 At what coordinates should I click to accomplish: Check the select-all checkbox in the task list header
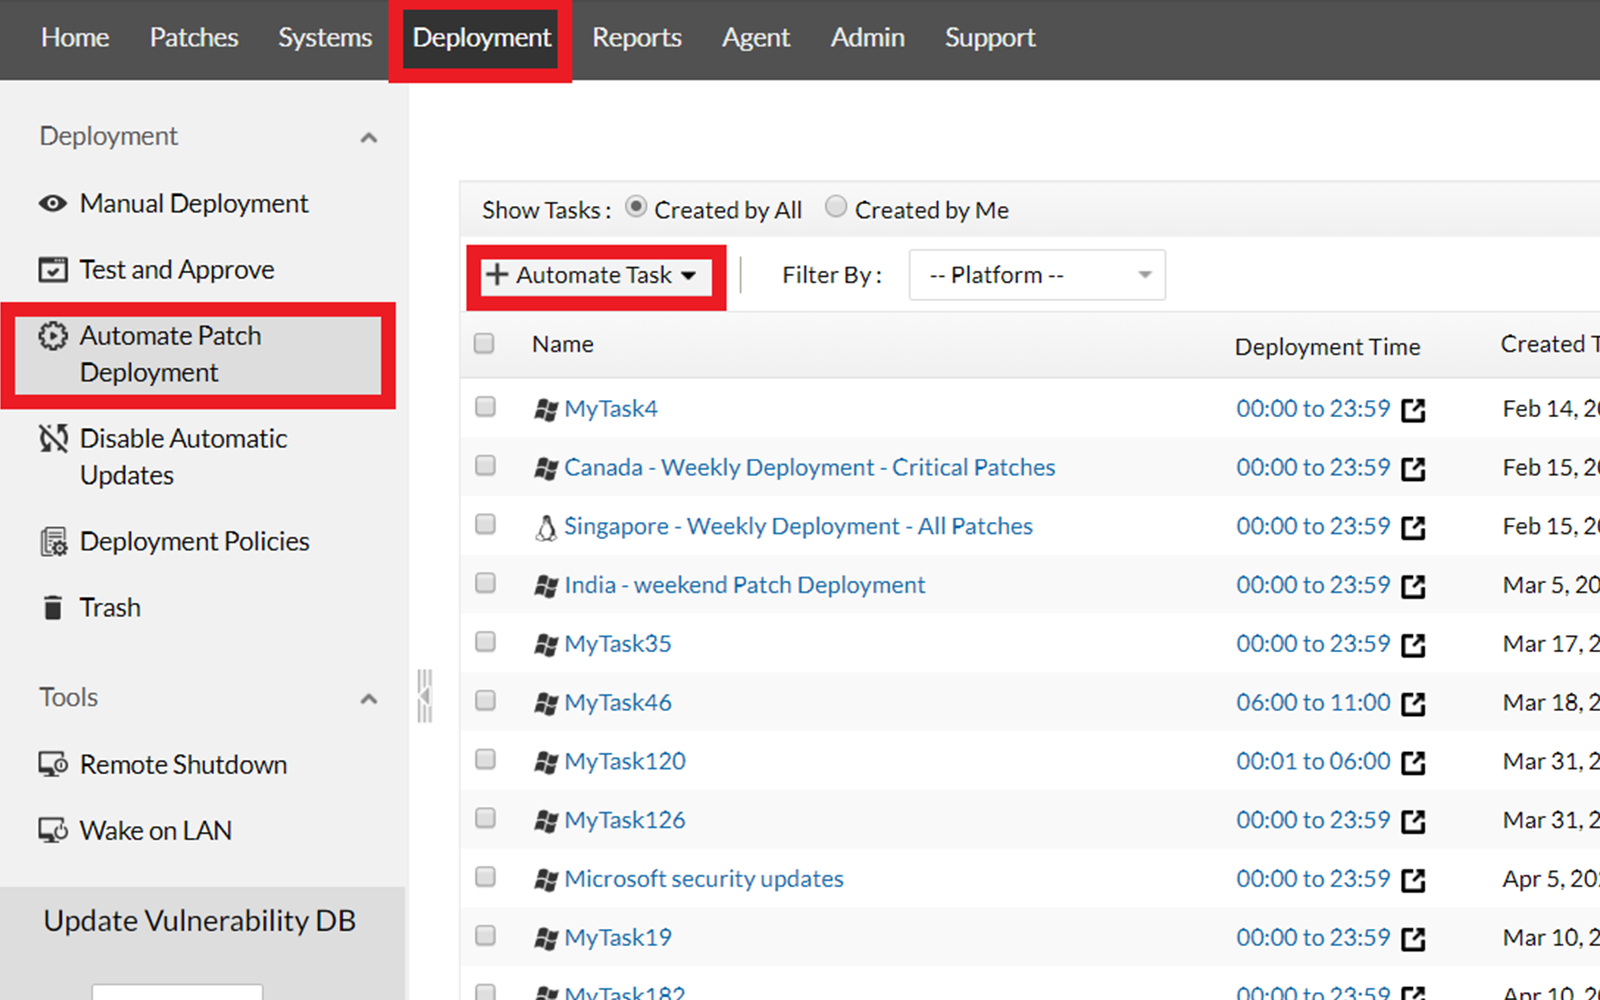pyautogui.click(x=483, y=343)
